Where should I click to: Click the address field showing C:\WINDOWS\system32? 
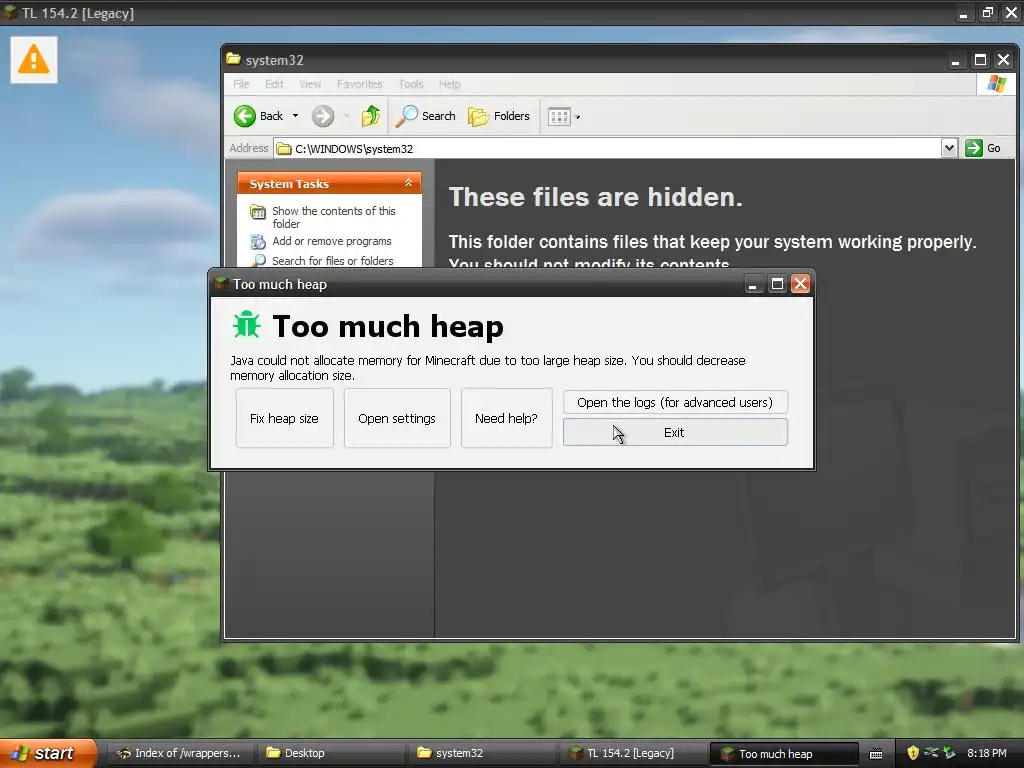tap(607, 148)
